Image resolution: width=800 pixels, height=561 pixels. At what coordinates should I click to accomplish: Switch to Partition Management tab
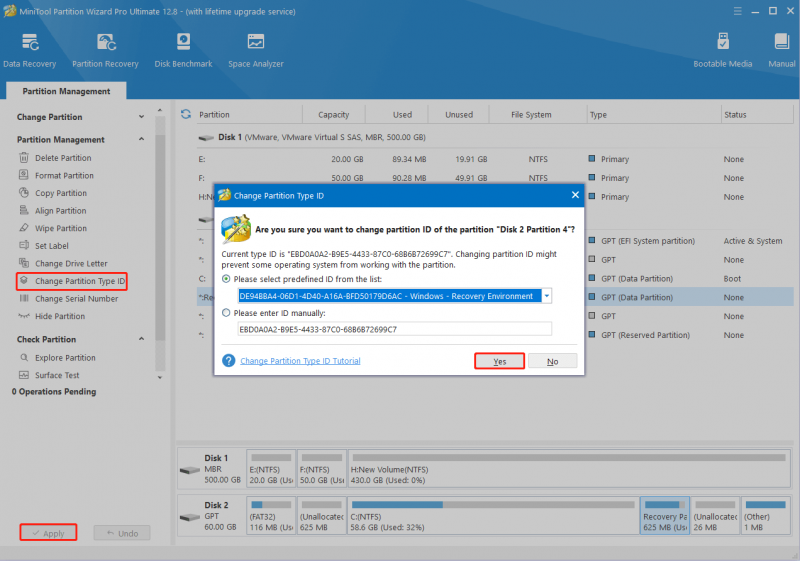[x=66, y=91]
